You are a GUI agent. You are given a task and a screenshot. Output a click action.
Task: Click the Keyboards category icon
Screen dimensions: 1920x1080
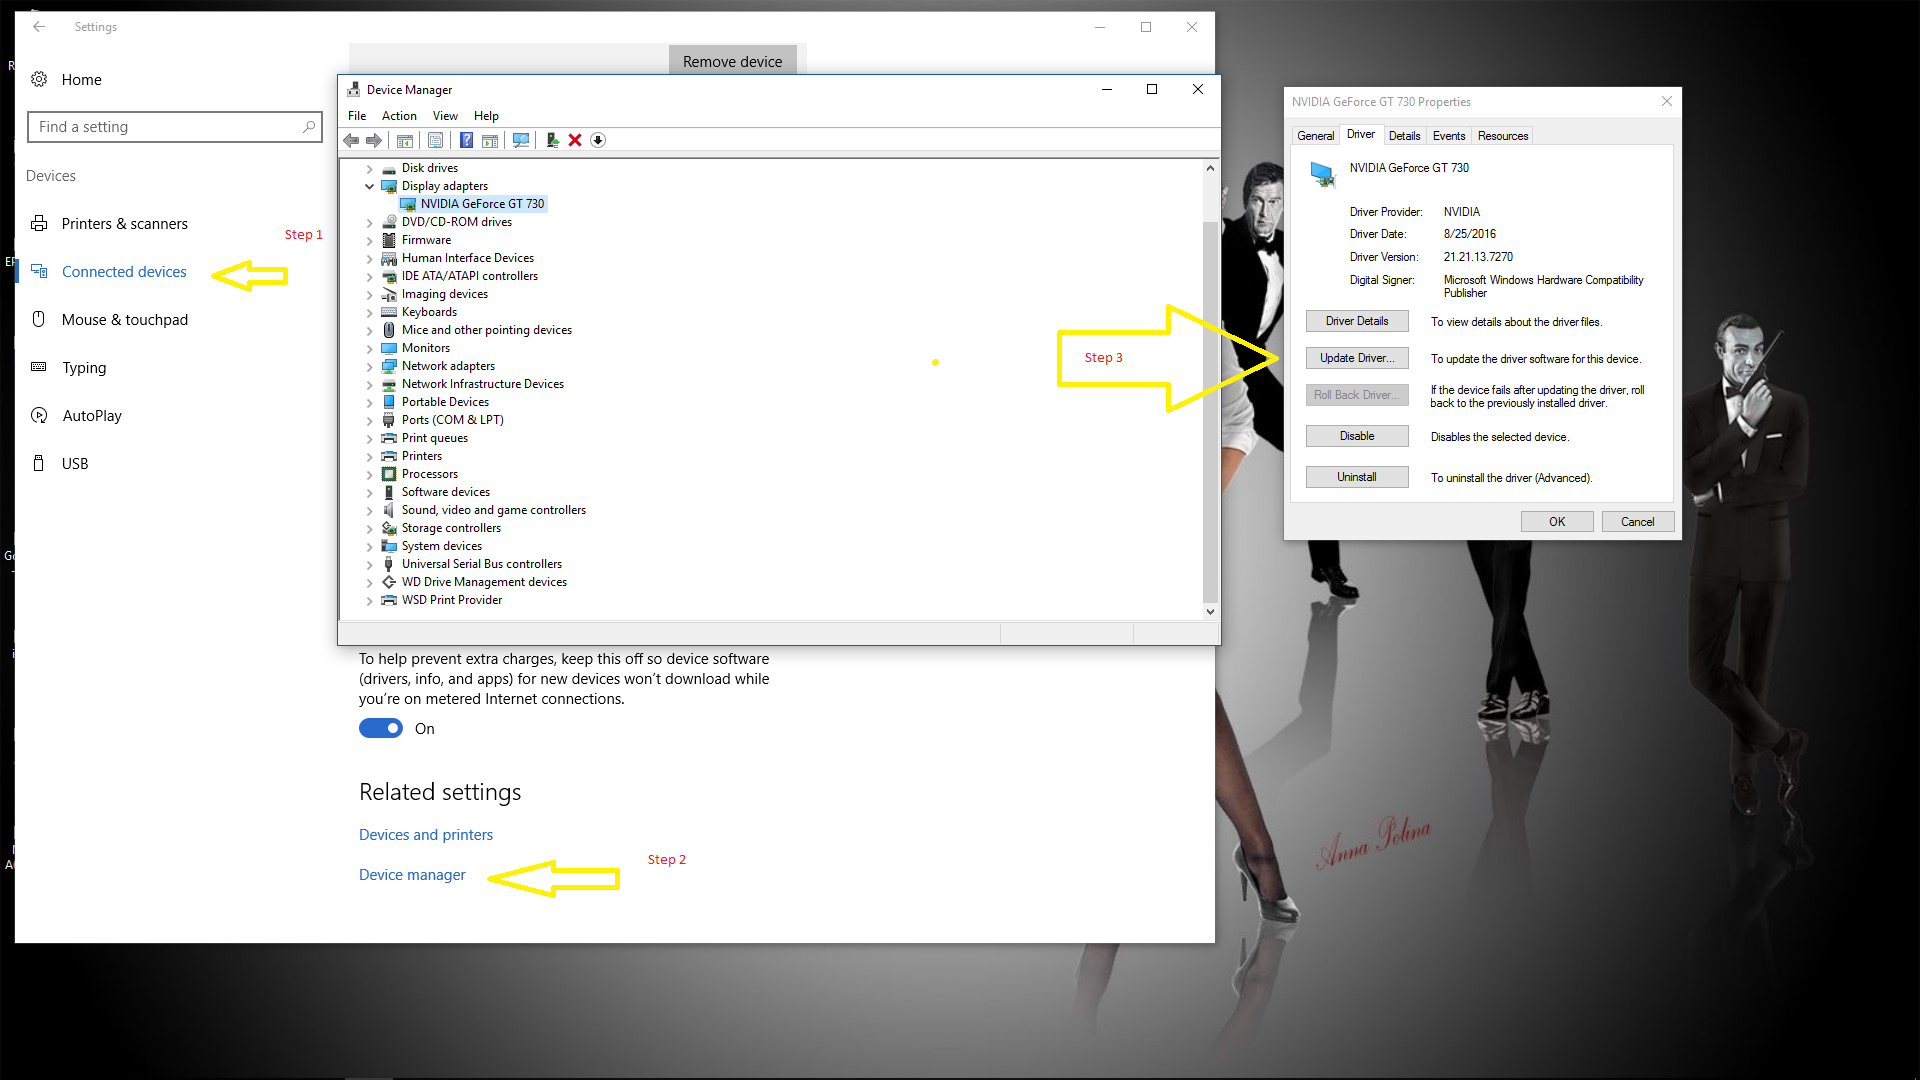pos(389,312)
